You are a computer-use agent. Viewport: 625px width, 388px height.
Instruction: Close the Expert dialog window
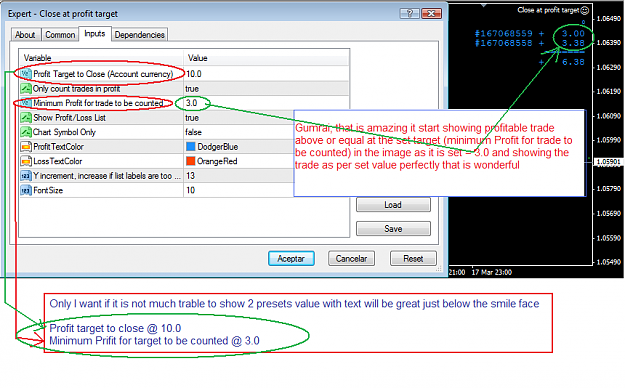point(431,14)
